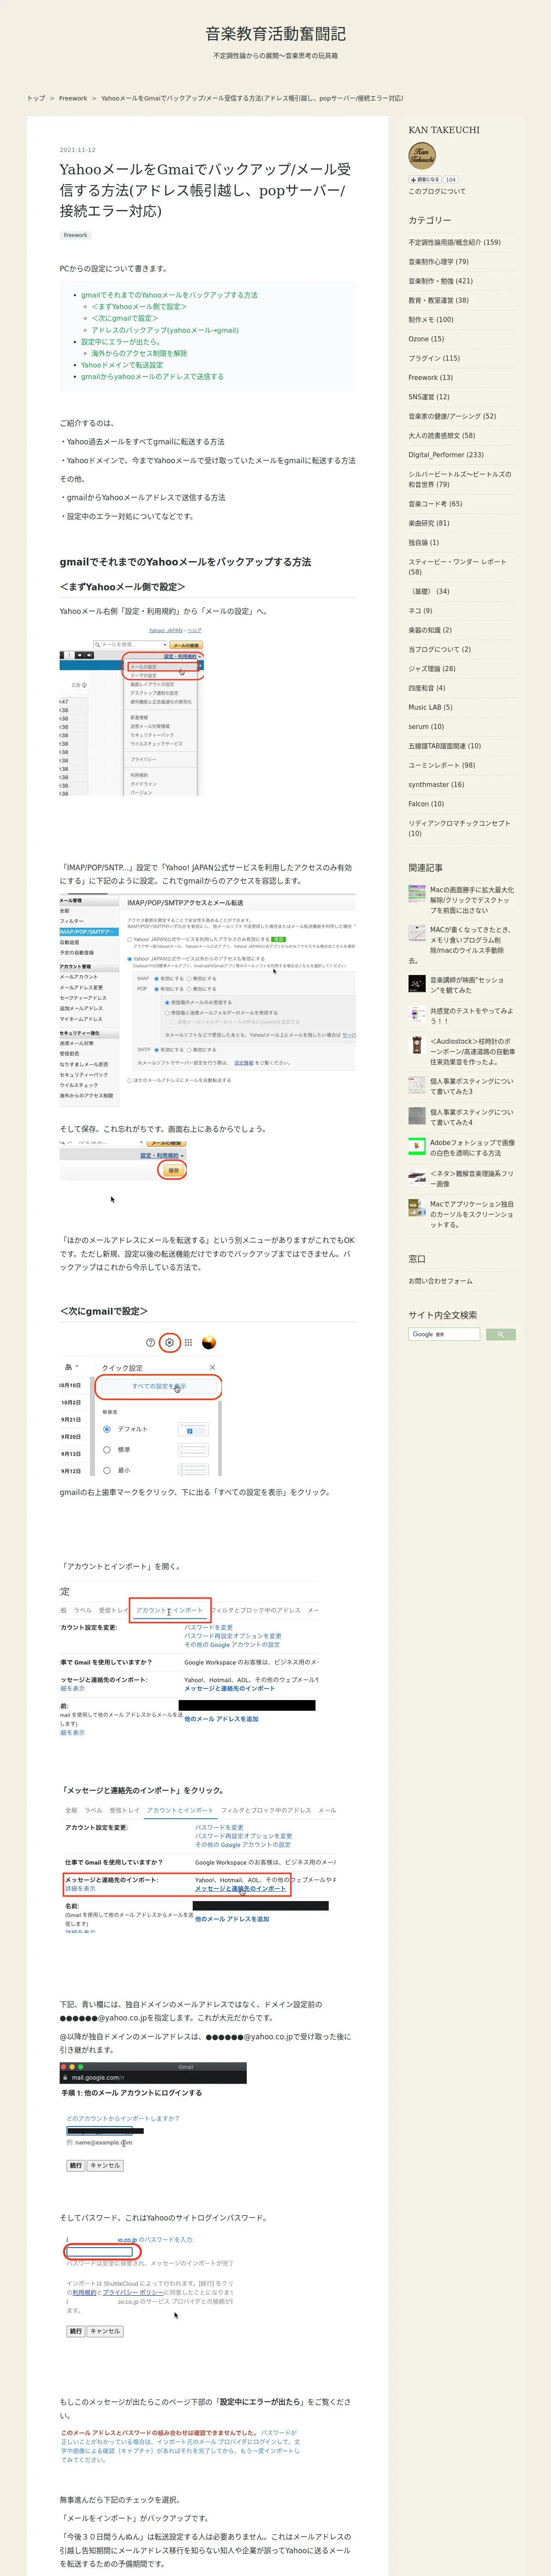
Task: Click the 104 subscriber count badge
Action: tap(450, 180)
